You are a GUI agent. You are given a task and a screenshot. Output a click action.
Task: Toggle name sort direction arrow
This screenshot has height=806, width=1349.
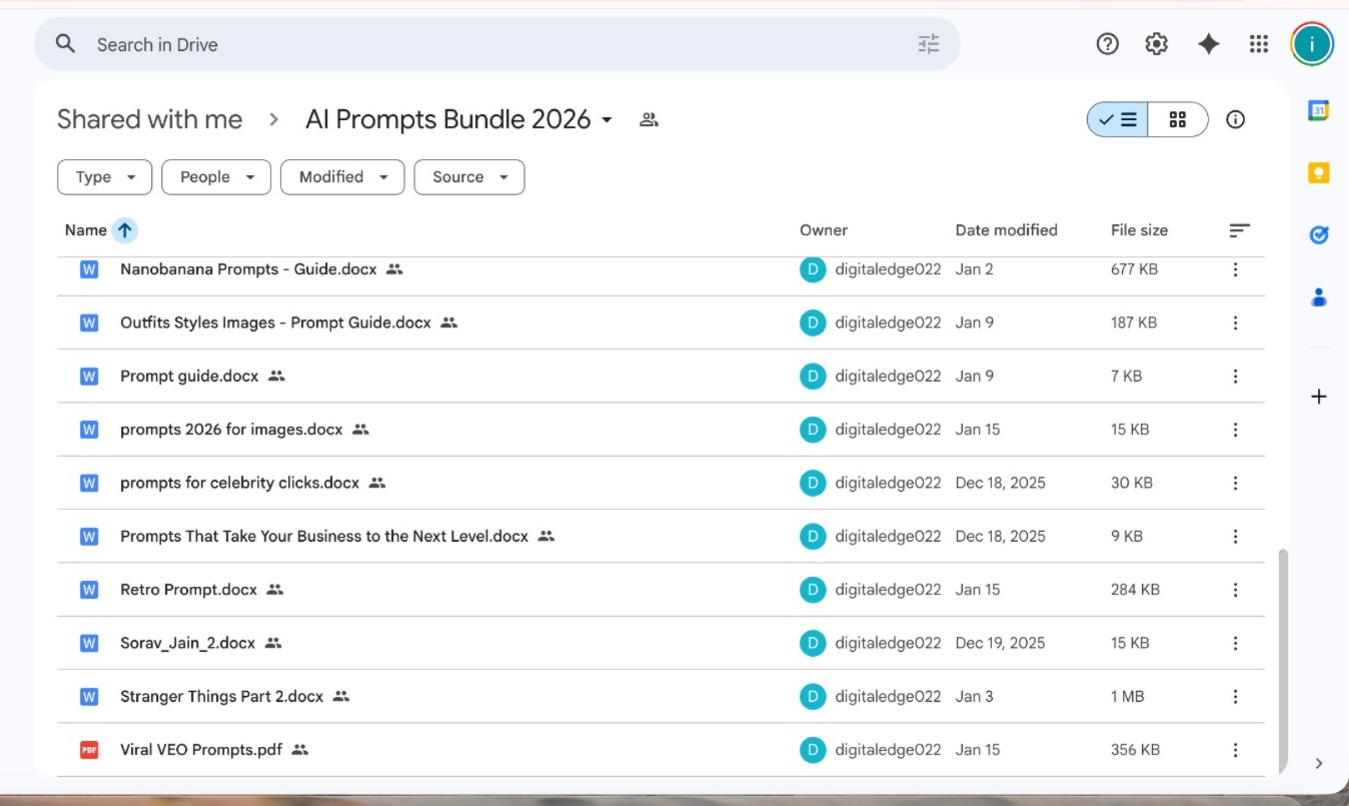124,230
